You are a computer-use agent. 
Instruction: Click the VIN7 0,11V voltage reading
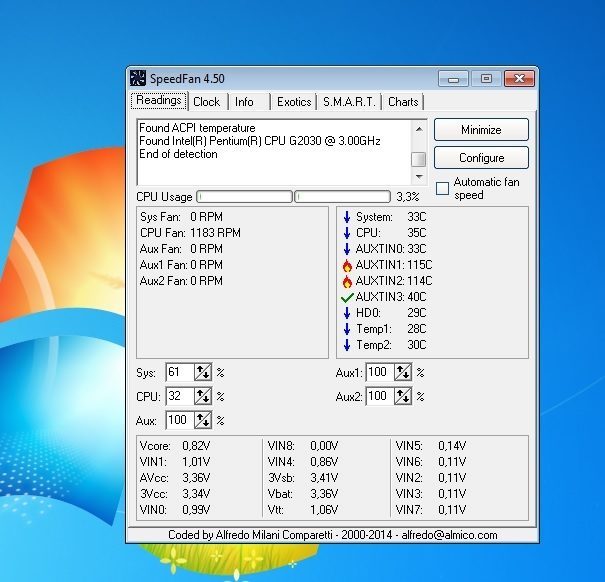click(431, 510)
